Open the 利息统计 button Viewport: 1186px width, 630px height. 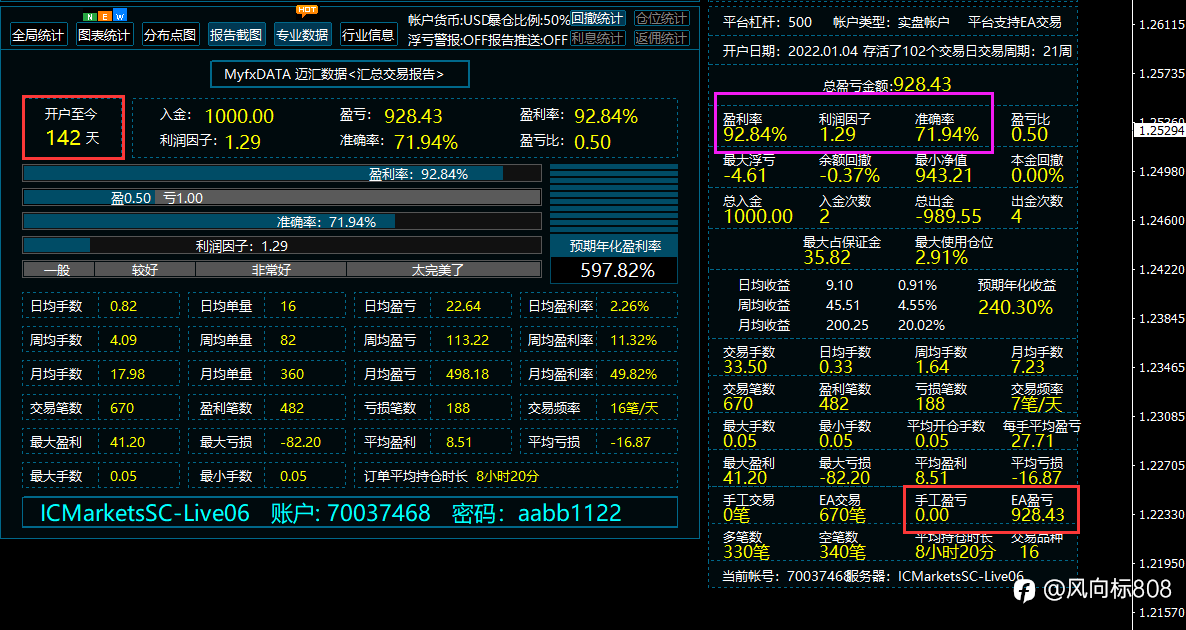tap(598, 39)
